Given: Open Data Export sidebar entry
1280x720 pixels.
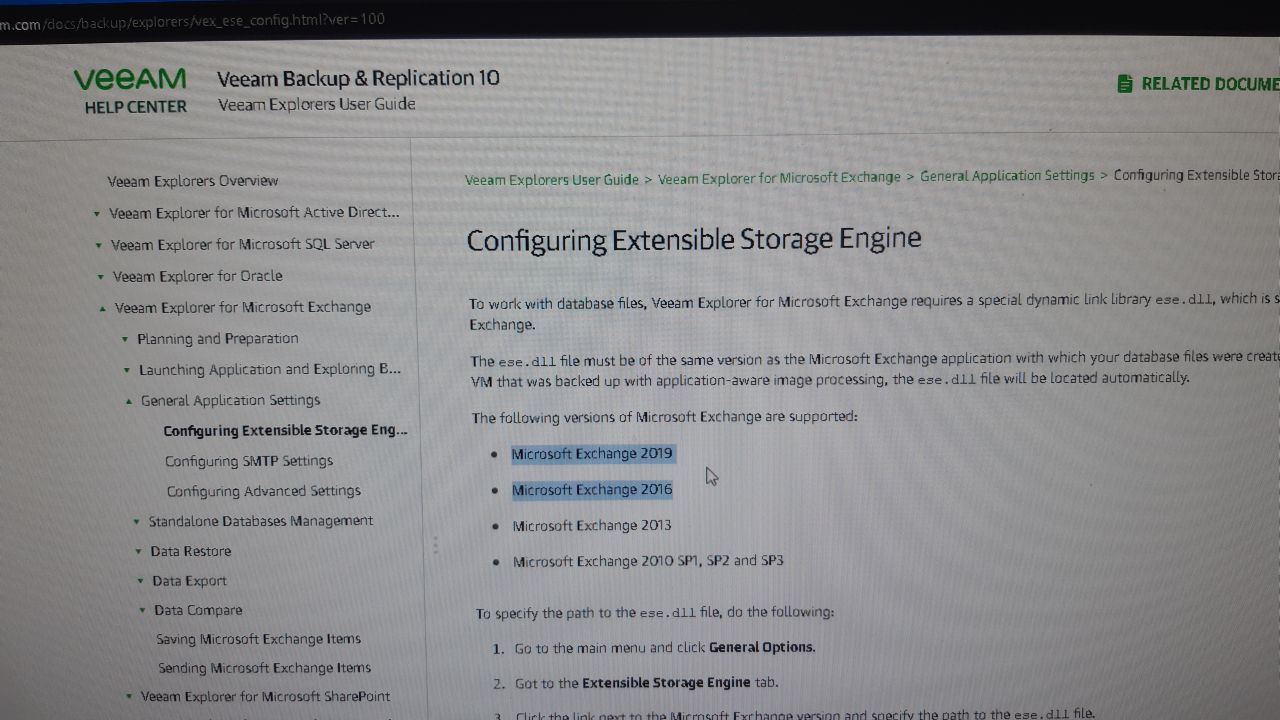Looking at the screenshot, I should (190, 581).
